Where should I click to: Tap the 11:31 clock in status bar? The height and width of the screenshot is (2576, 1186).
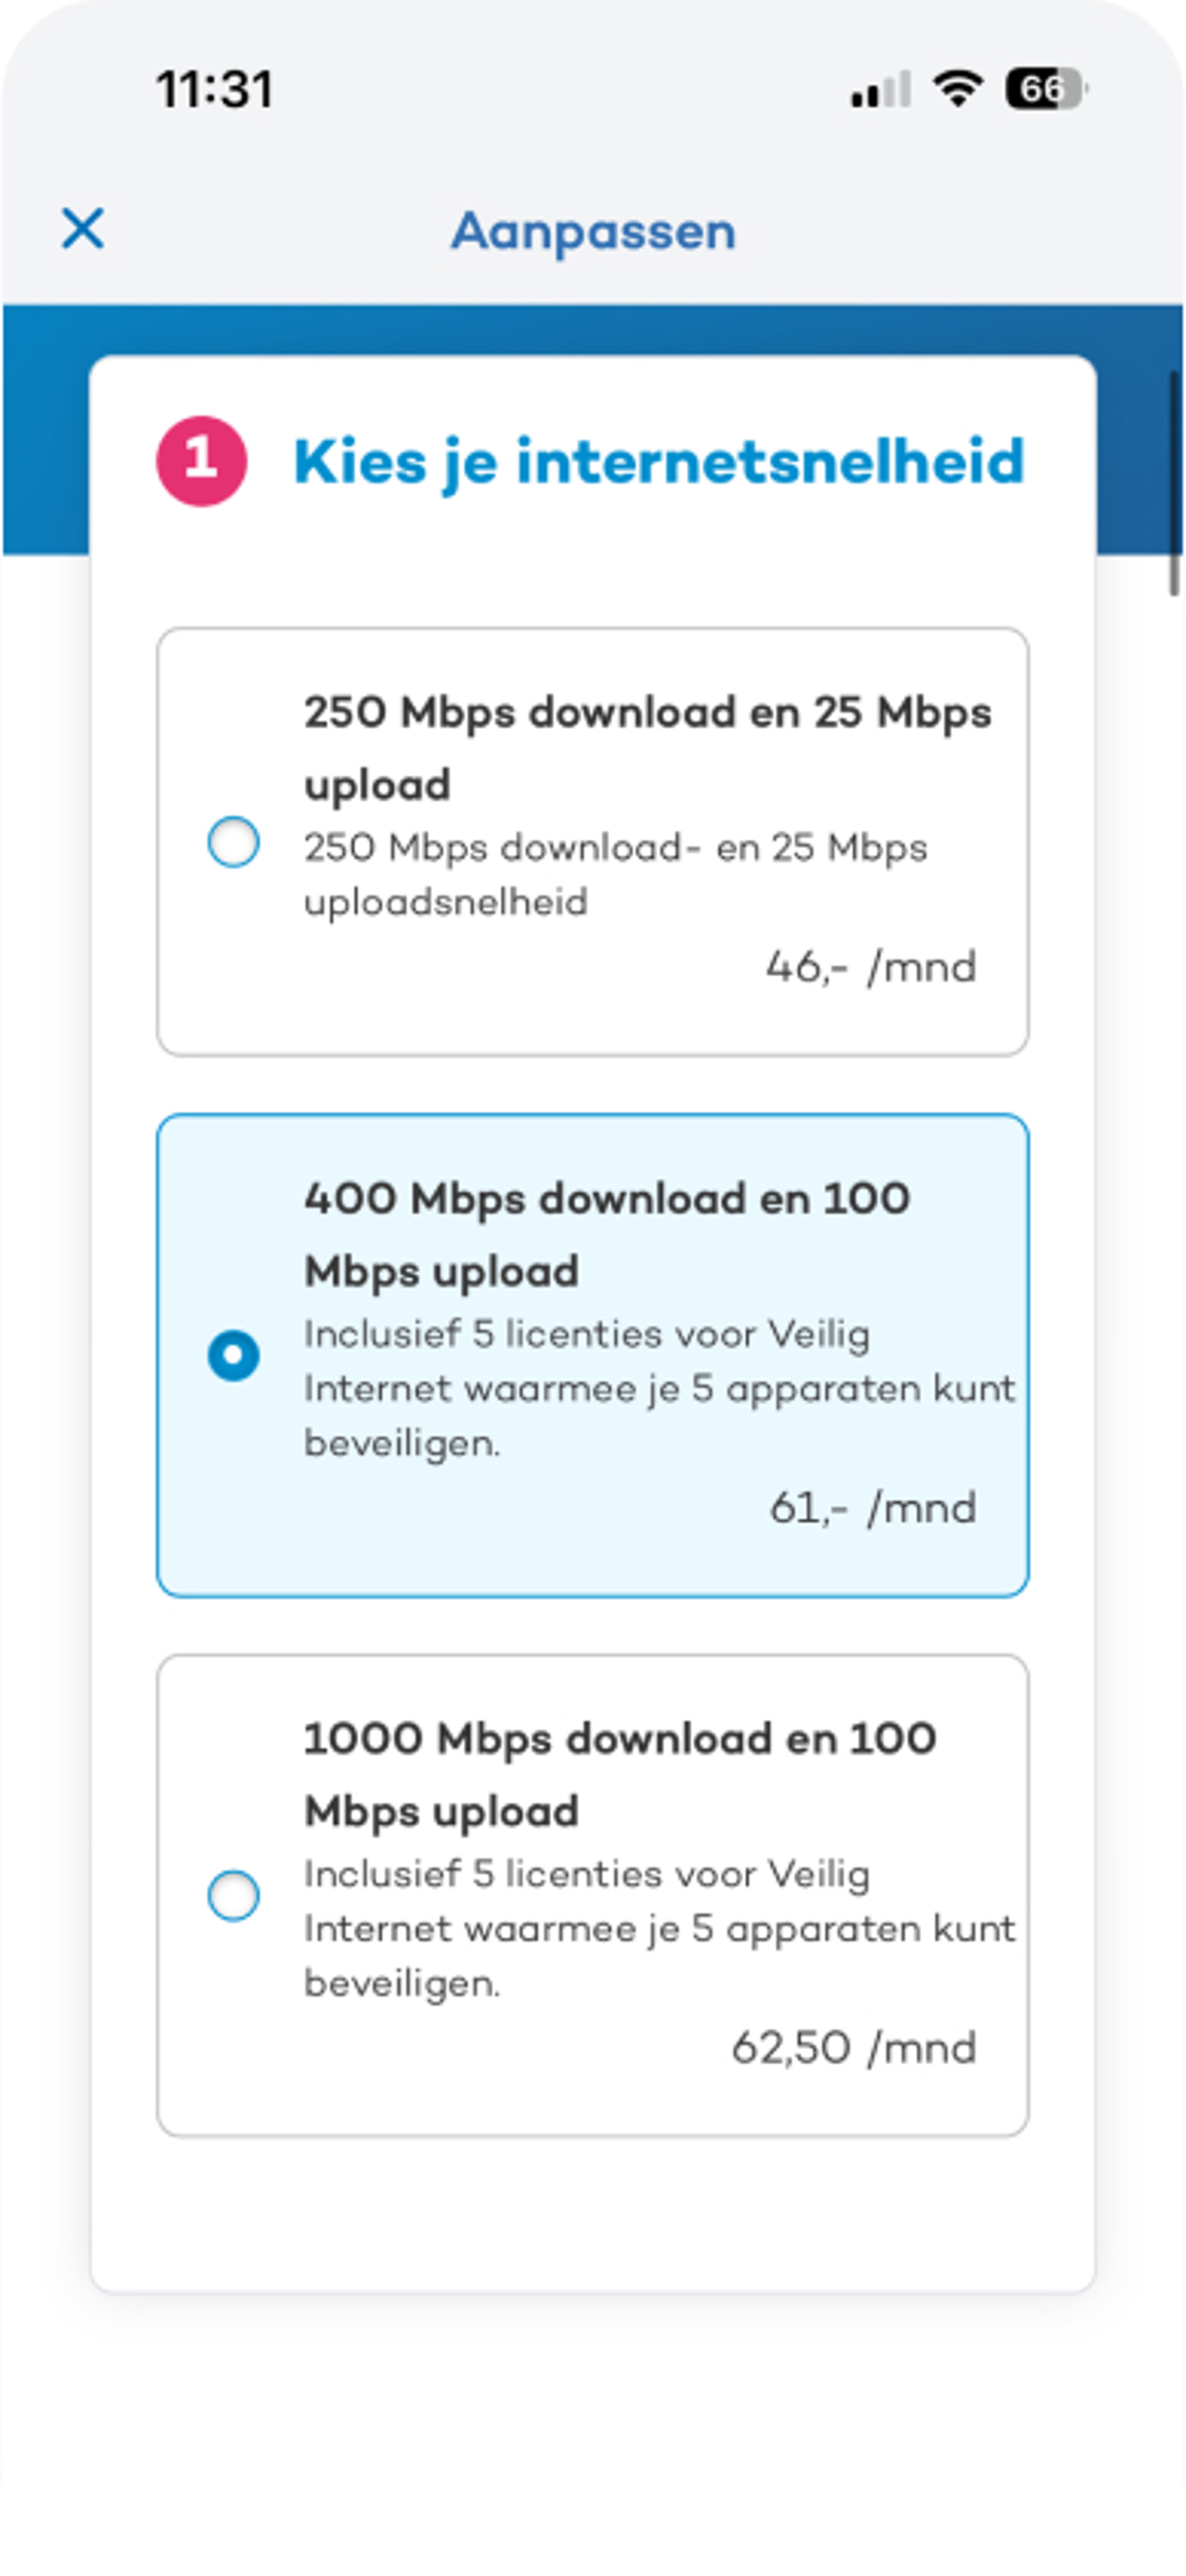point(215,89)
